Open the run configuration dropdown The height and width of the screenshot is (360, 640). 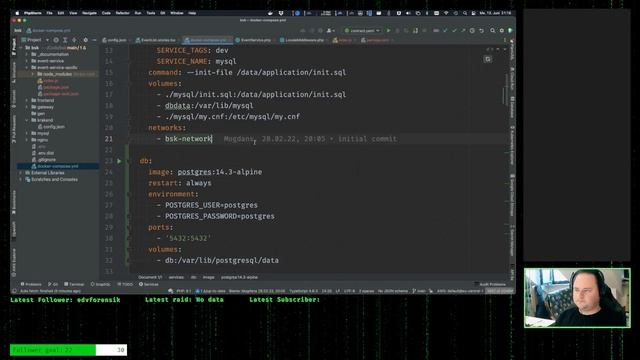(x=362, y=31)
